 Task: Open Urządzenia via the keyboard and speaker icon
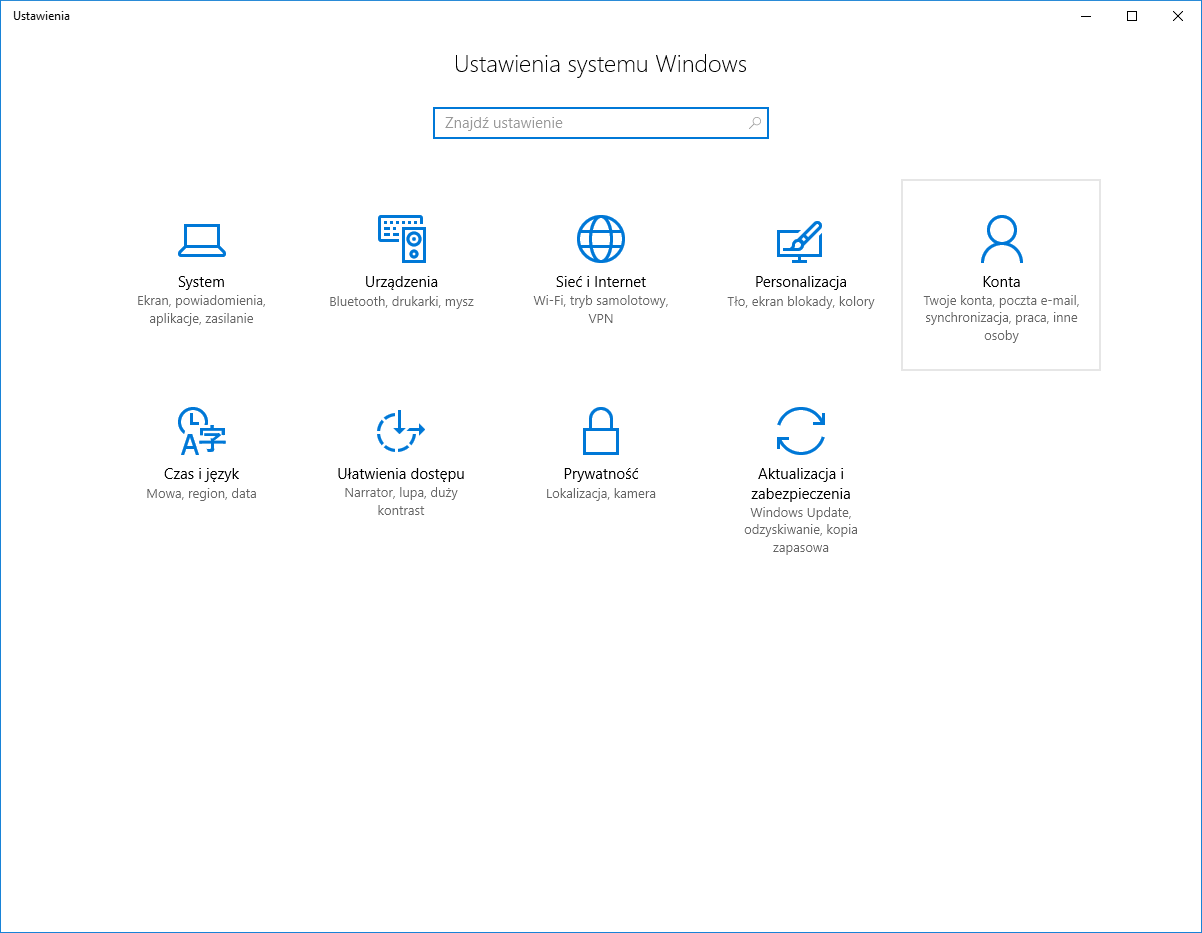coord(401,239)
